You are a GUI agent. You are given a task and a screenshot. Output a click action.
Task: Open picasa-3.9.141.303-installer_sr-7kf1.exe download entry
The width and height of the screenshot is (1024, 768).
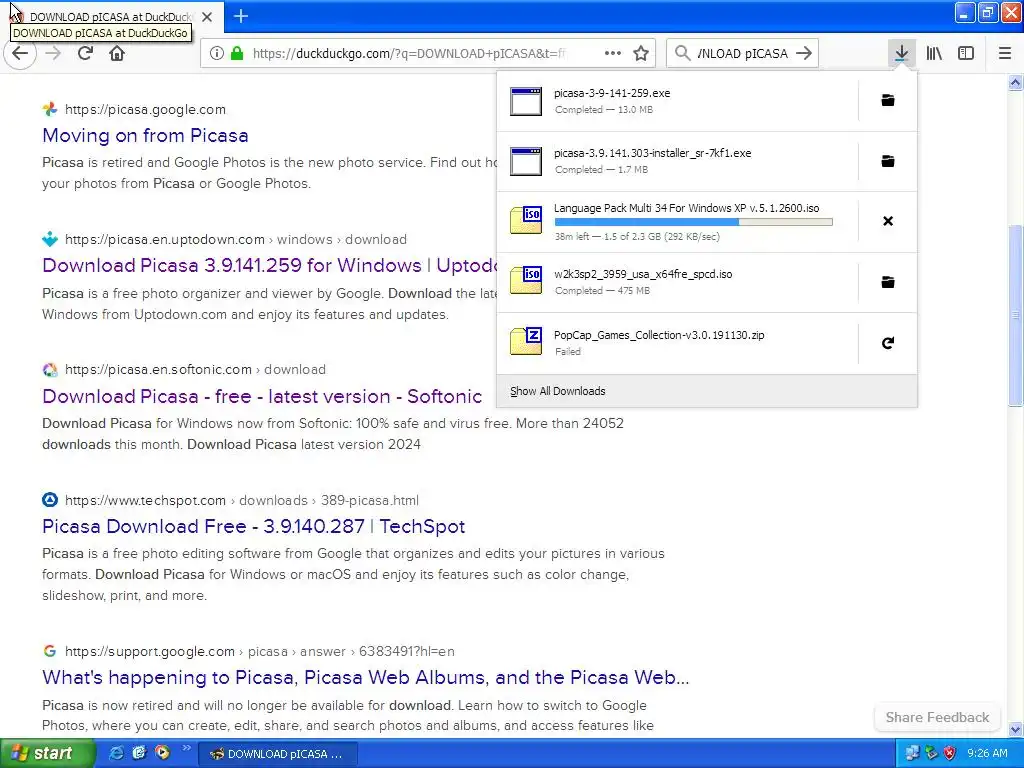click(677, 161)
